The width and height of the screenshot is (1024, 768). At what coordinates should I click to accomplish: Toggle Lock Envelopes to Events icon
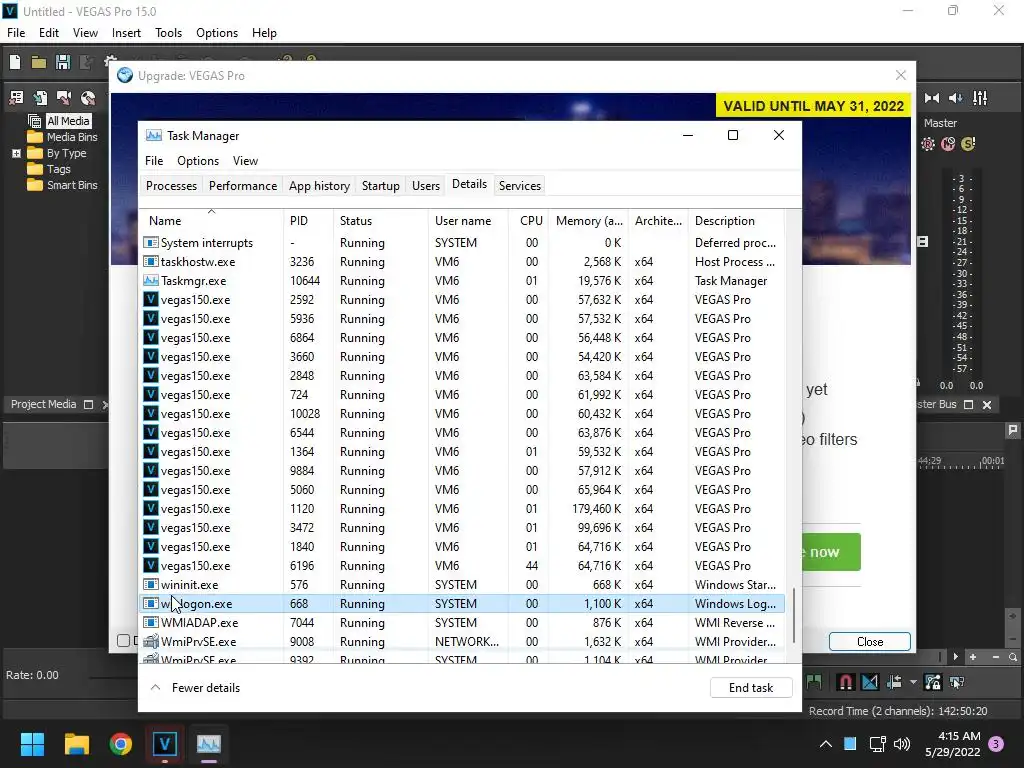[x=933, y=682]
